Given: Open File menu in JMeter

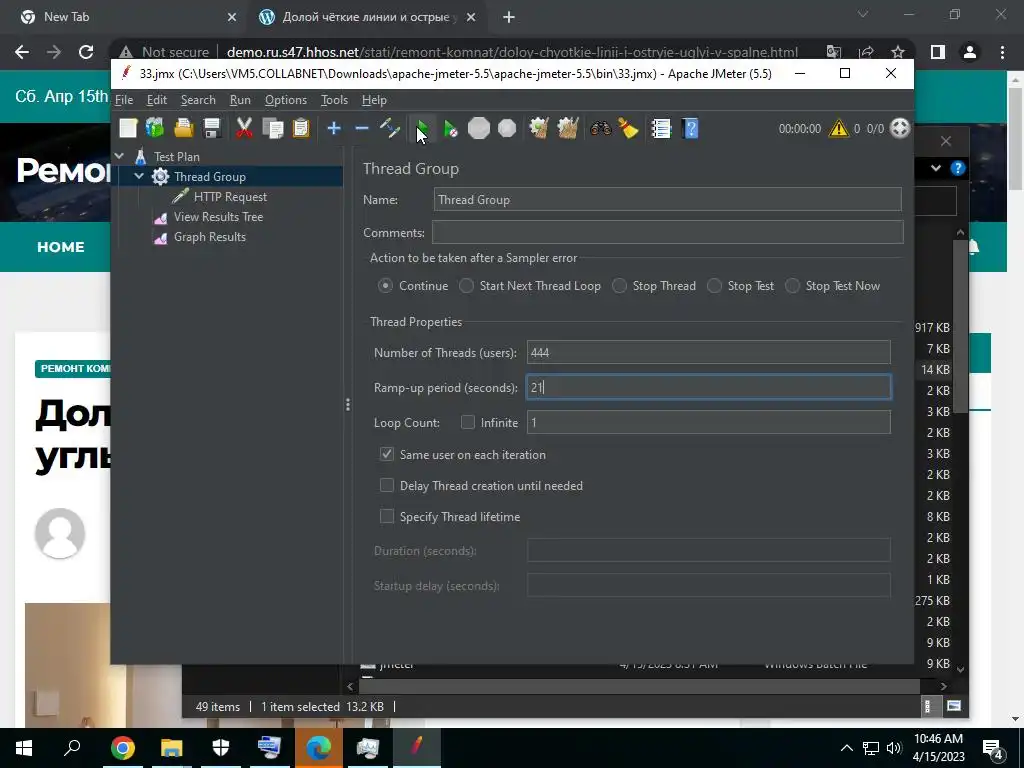Looking at the screenshot, I should [x=124, y=100].
